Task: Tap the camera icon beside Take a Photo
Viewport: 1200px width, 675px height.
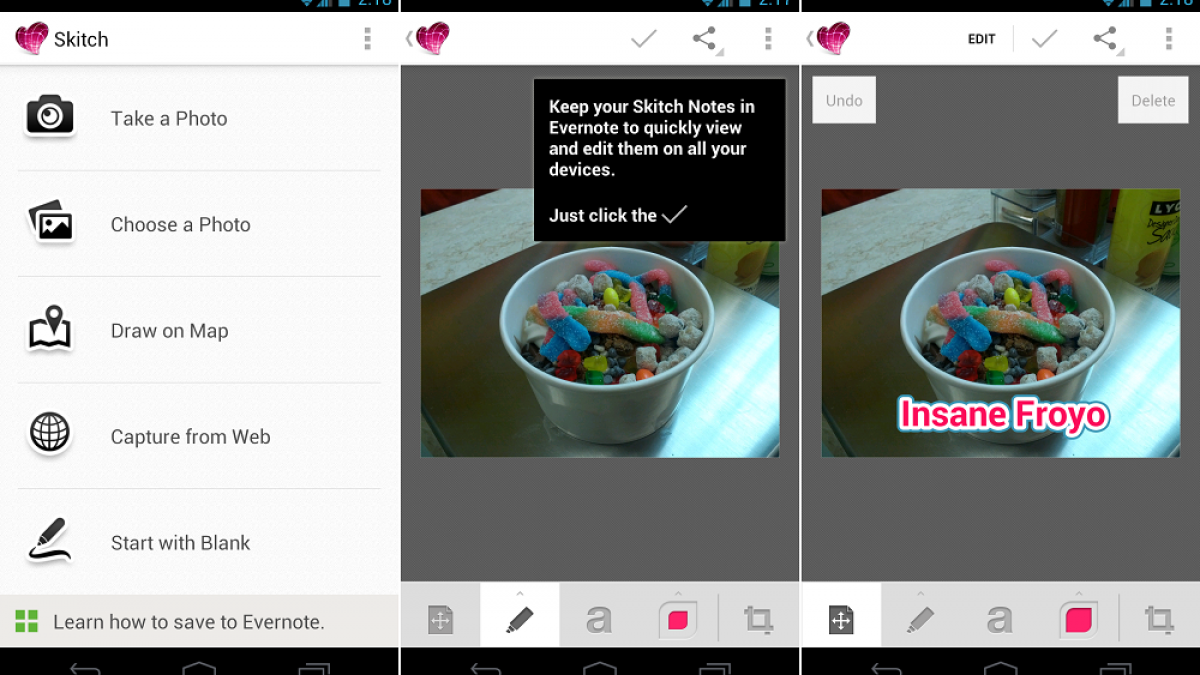Action: pos(49,116)
